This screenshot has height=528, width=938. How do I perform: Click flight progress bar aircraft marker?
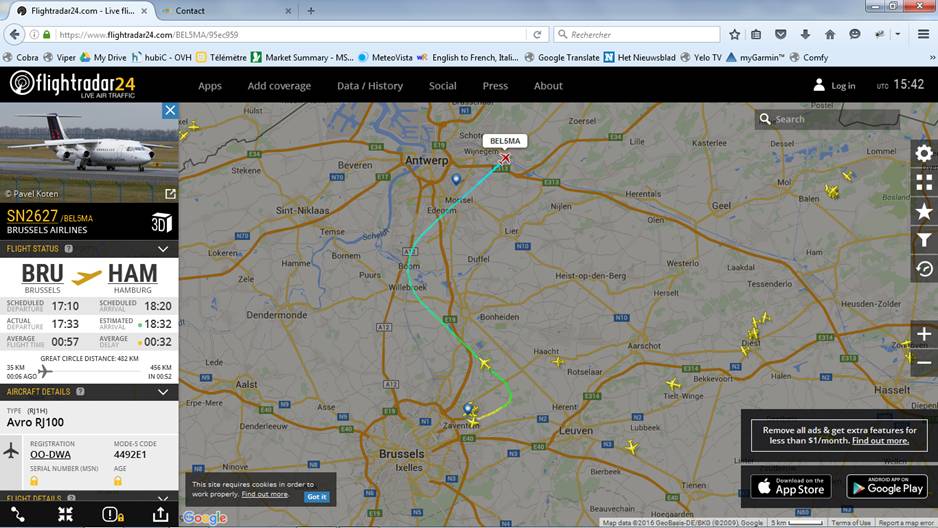45,371
